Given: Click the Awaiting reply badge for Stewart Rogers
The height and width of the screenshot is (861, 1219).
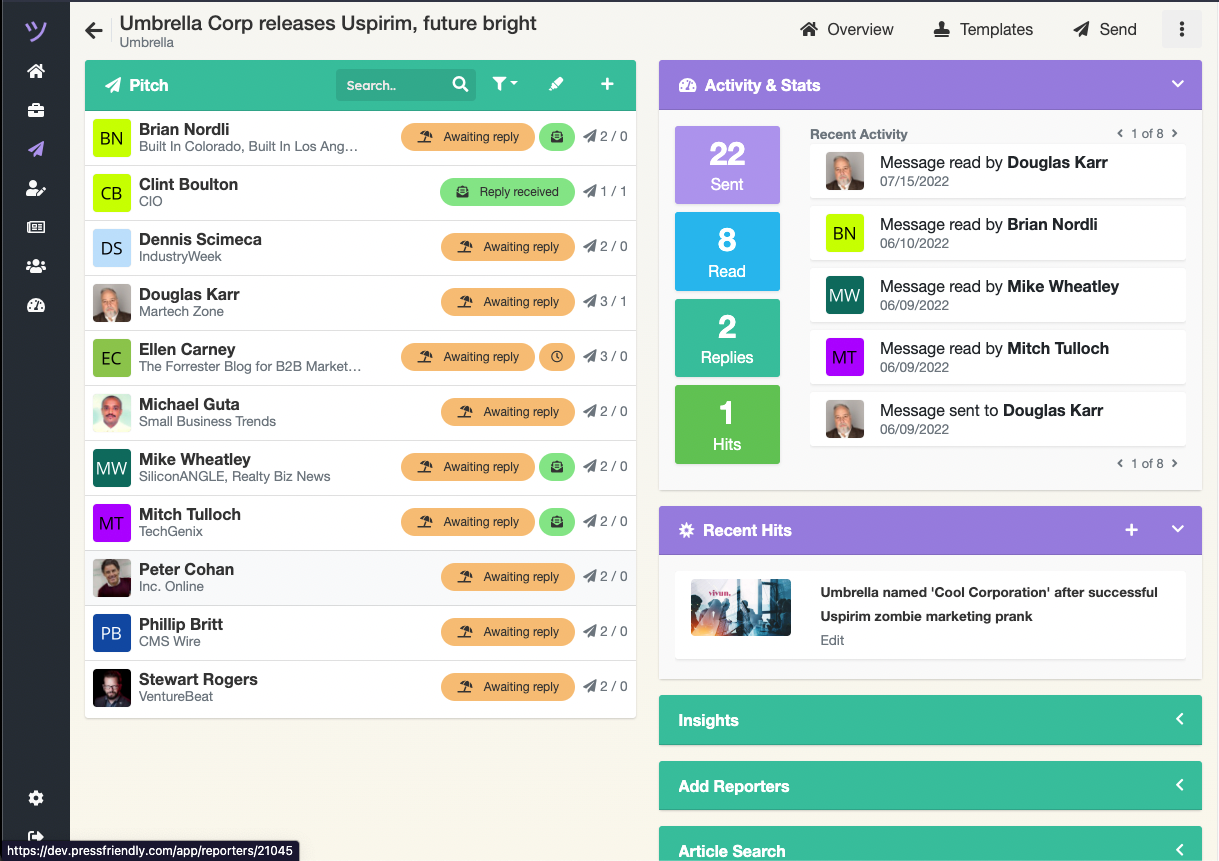Looking at the screenshot, I should pos(508,687).
